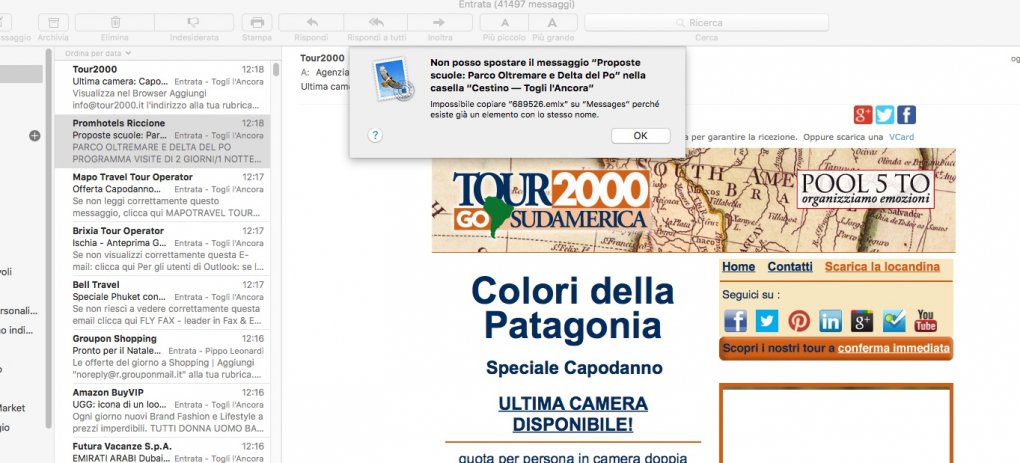1020x463 pixels.
Task: Click the Inoltra forward arrow
Action: pyautogui.click(x=439, y=22)
